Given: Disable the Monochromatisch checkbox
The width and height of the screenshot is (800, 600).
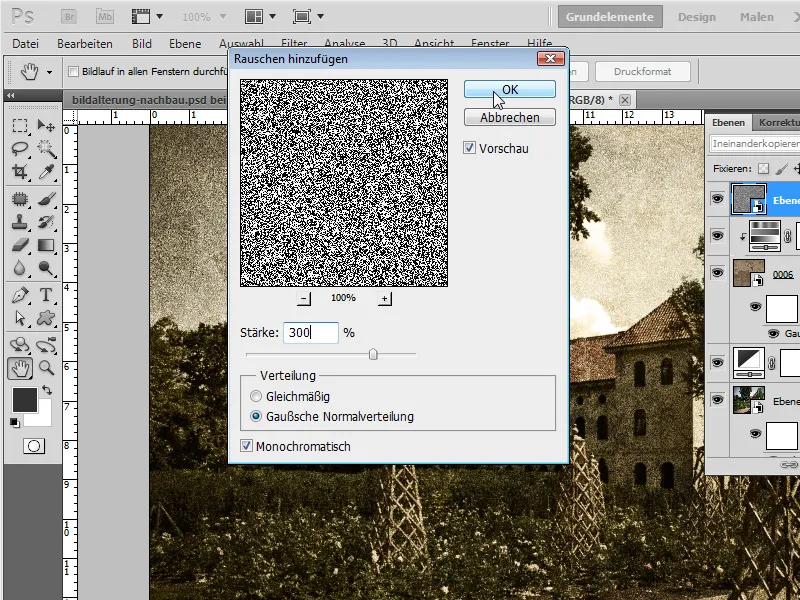Looking at the screenshot, I should pos(247,444).
